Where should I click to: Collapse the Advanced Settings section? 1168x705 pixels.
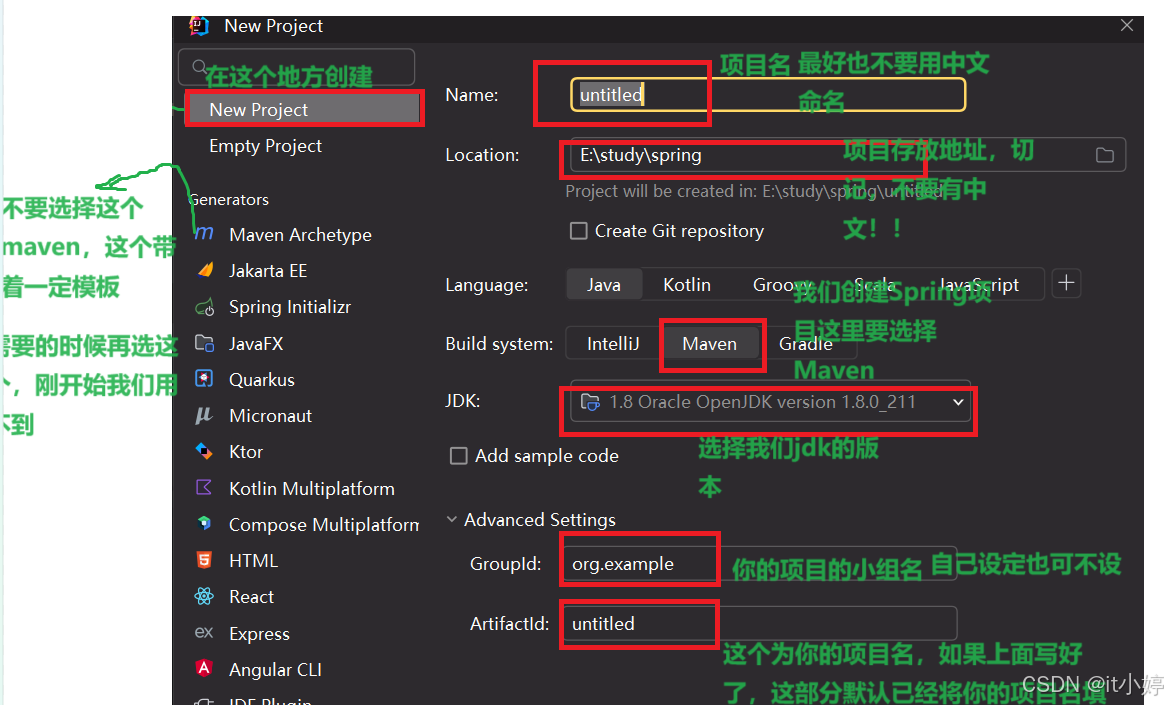451,519
